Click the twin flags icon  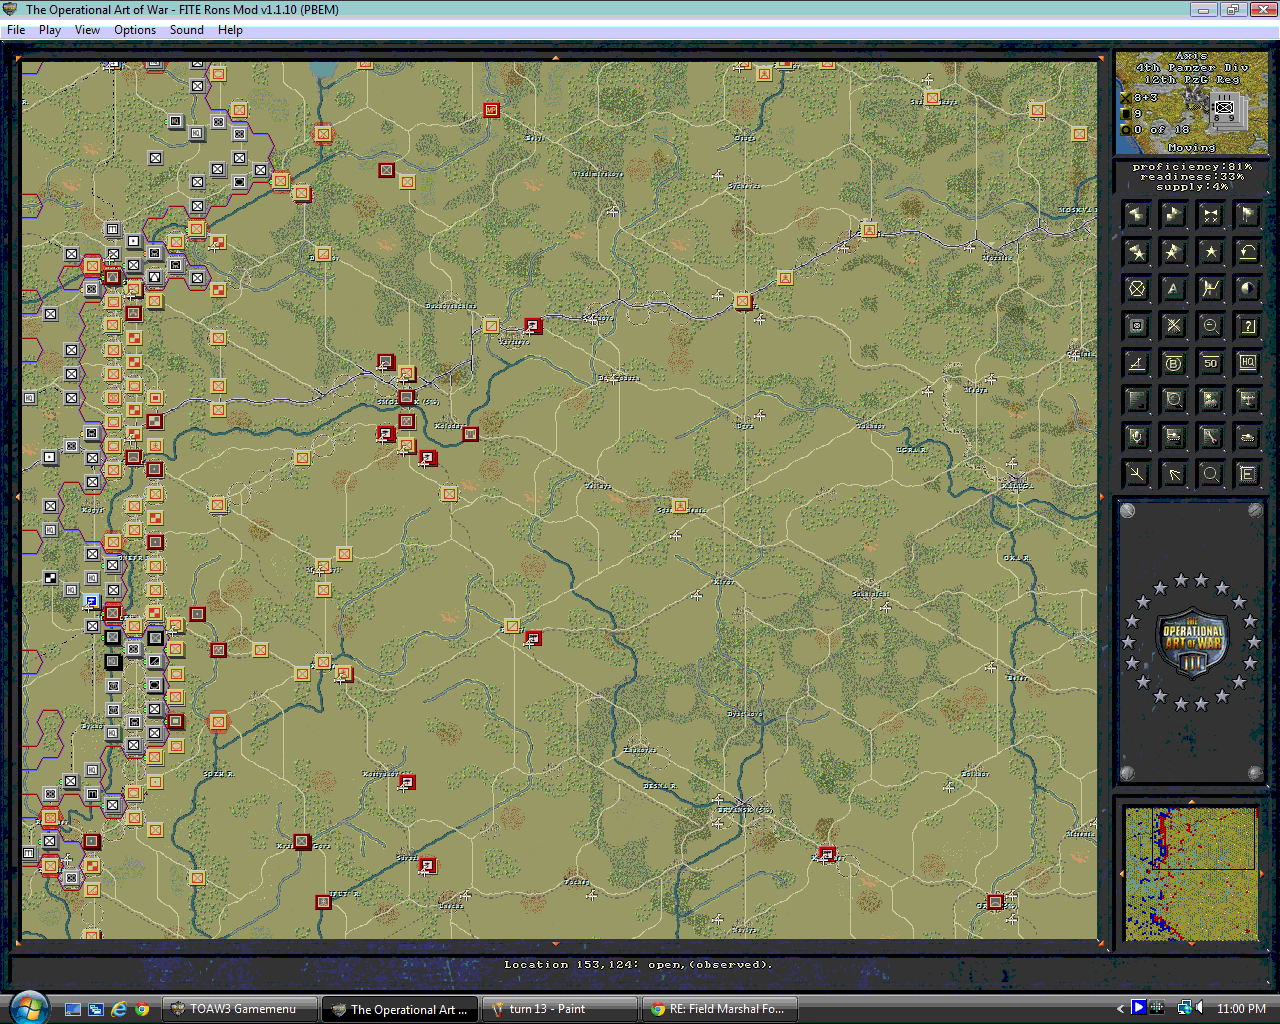tap(1248, 214)
